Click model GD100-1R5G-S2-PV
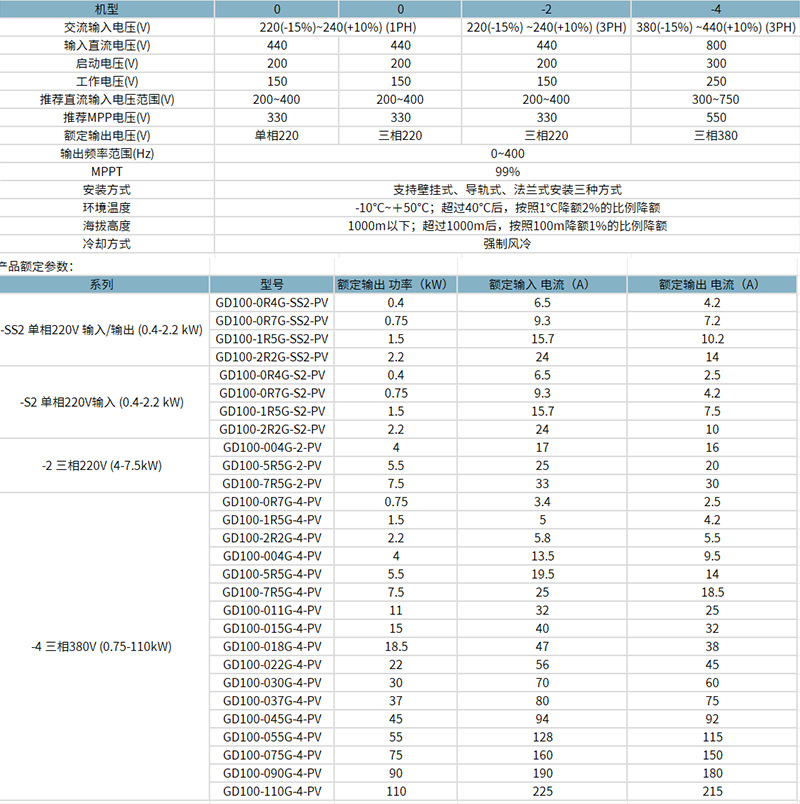 click(x=272, y=411)
